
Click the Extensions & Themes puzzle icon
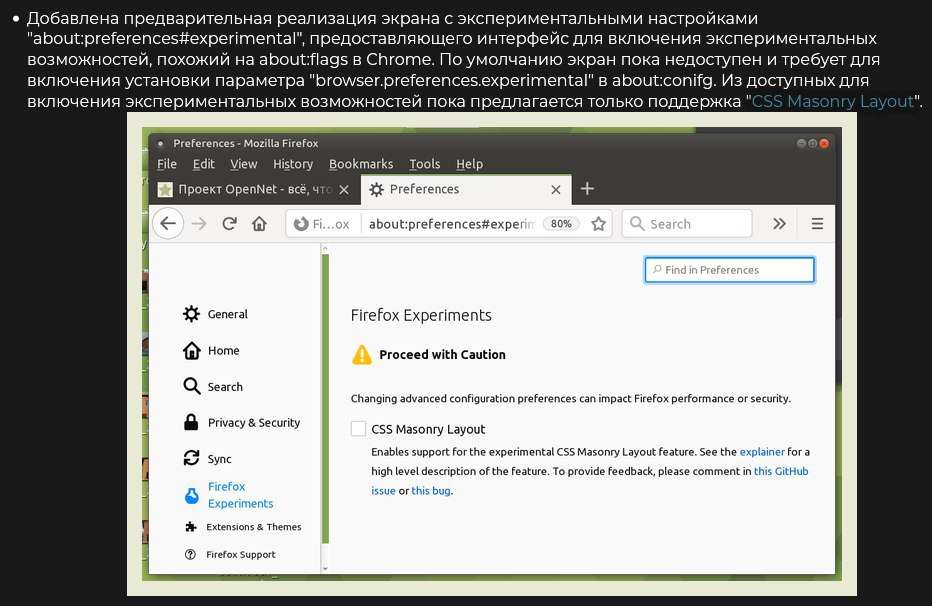click(x=190, y=527)
